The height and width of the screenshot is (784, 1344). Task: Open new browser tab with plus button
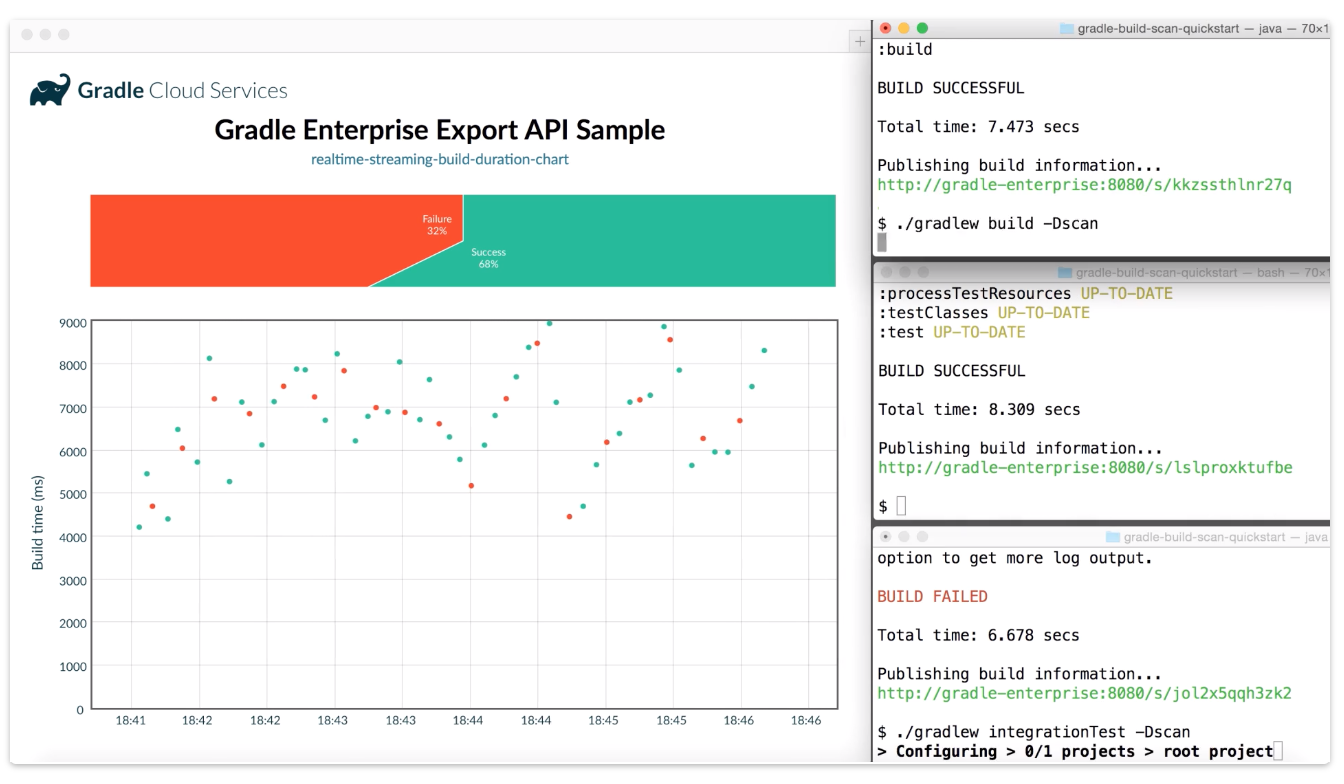click(x=859, y=41)
